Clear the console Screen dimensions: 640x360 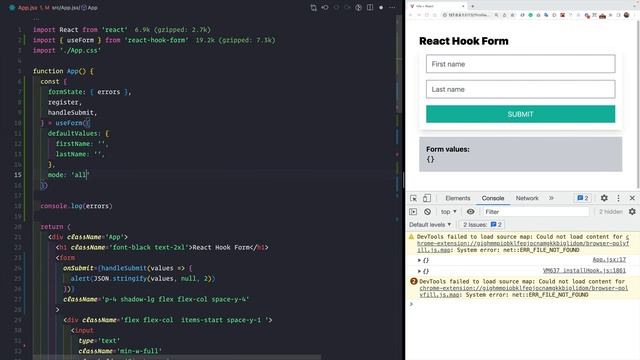pyautogui.click(x=427, y=212)
